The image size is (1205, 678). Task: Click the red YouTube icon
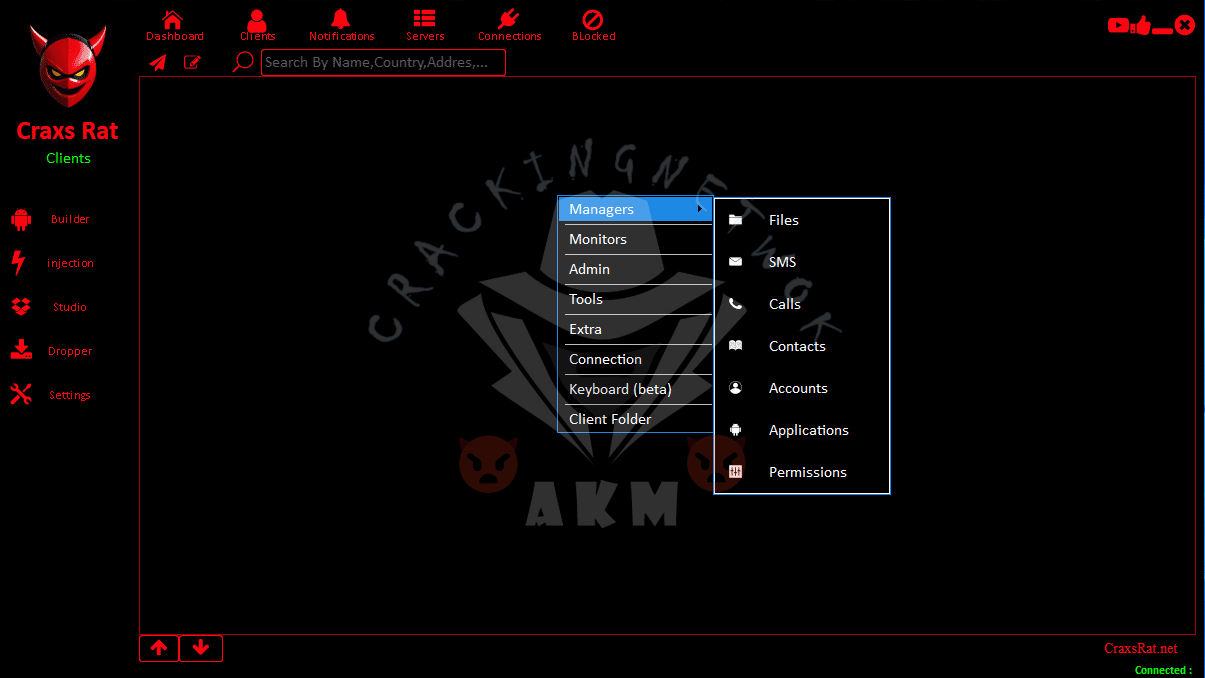1117,26
